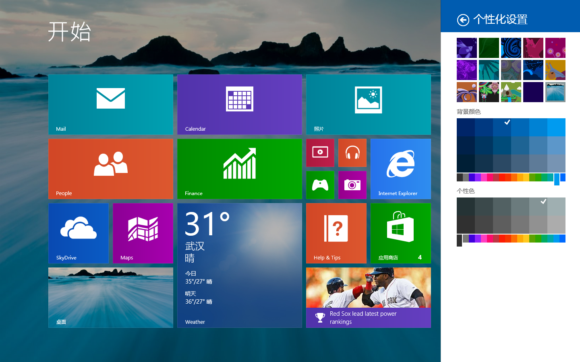Click purple on the 个性色 hue strip

point(478,238)
